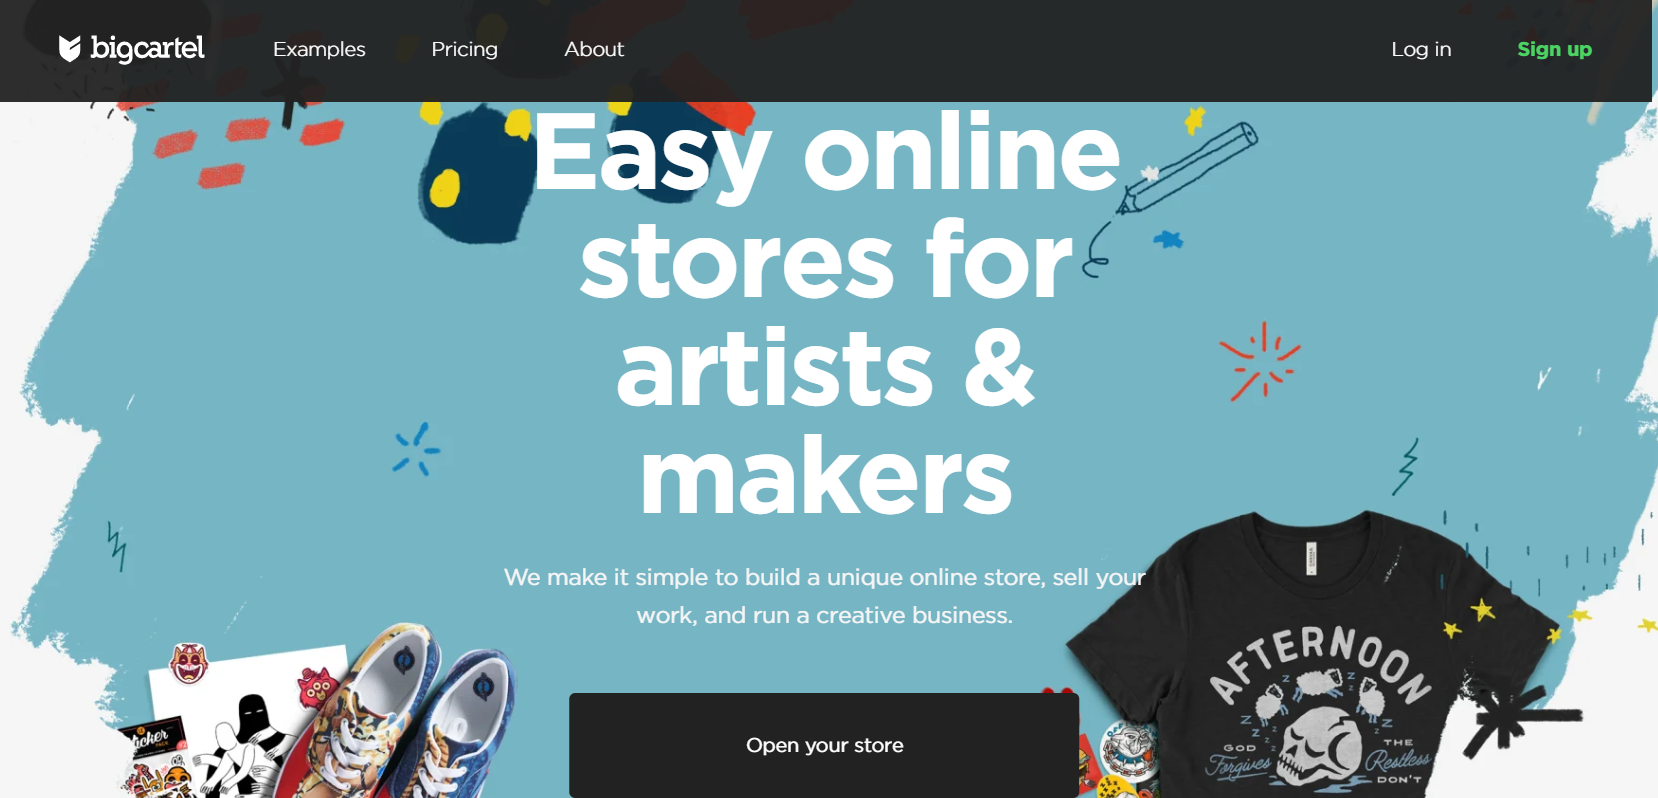The image size is (1658, 798).
Task: Click the bigcartel wordmark in header
Action: click(147, 48)
